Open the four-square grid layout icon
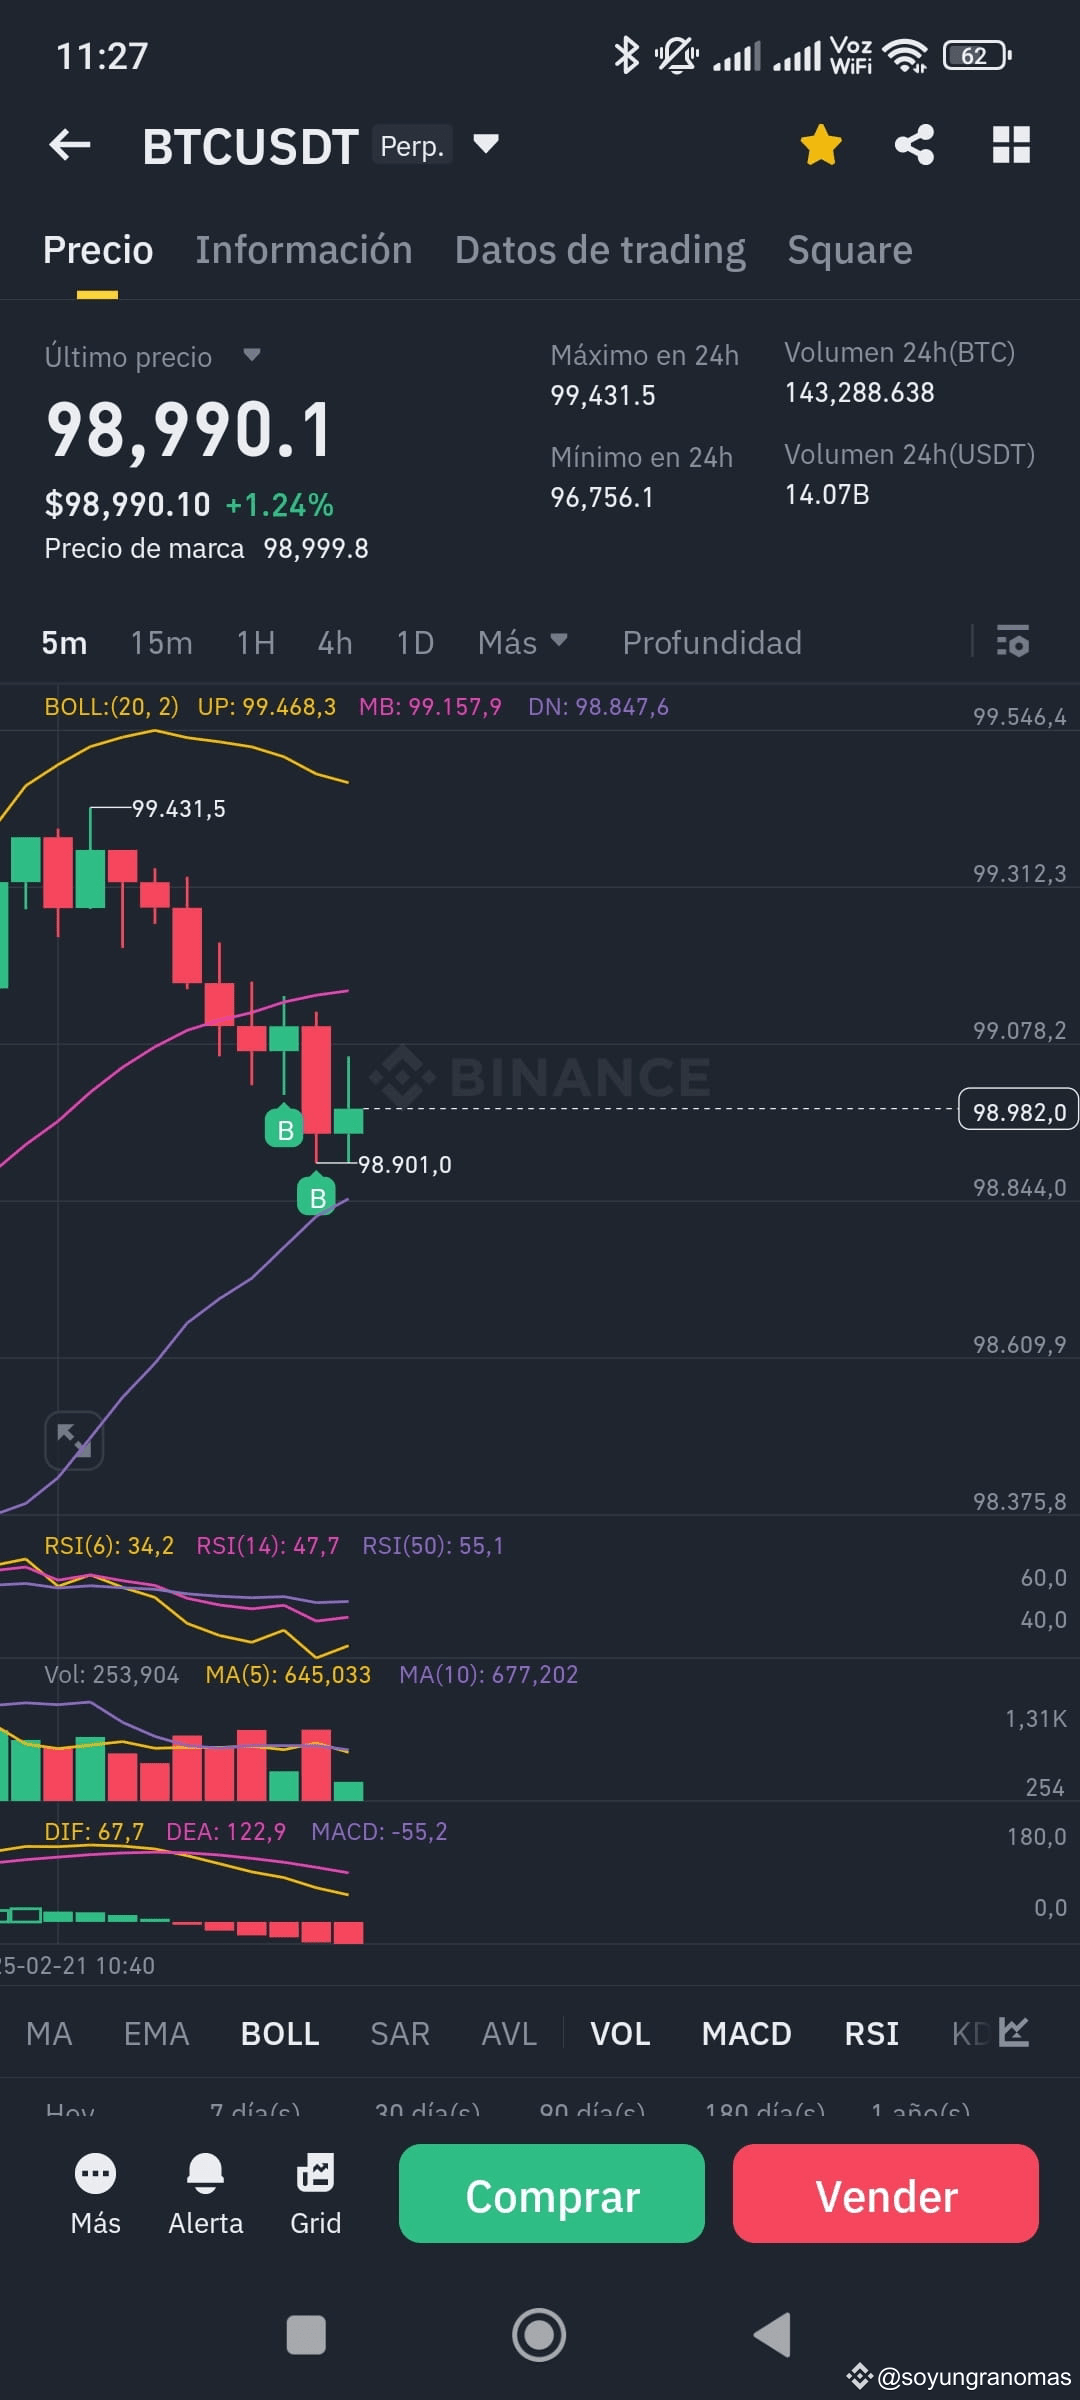 pos(1011,145)
